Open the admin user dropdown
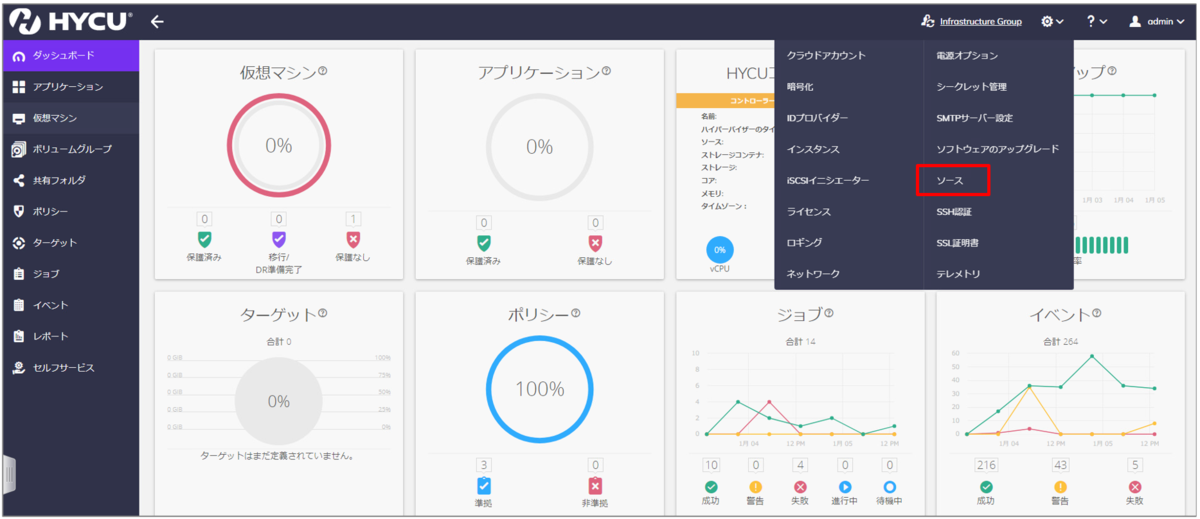 coord(1158,21)
